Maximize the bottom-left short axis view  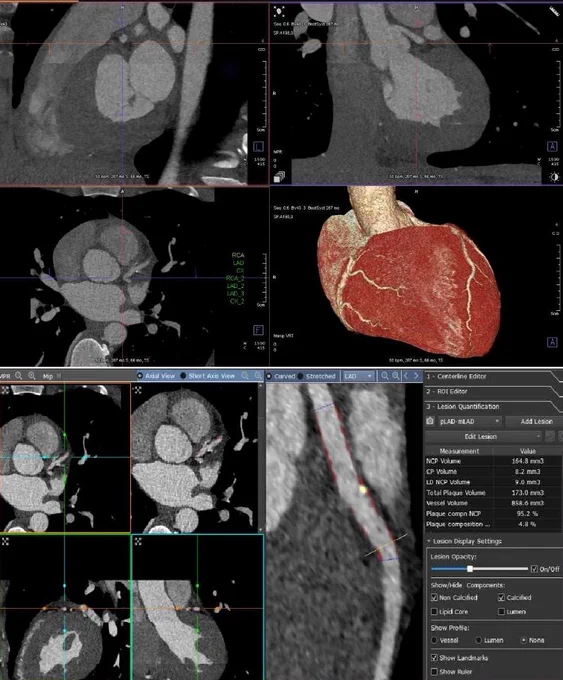5,541
